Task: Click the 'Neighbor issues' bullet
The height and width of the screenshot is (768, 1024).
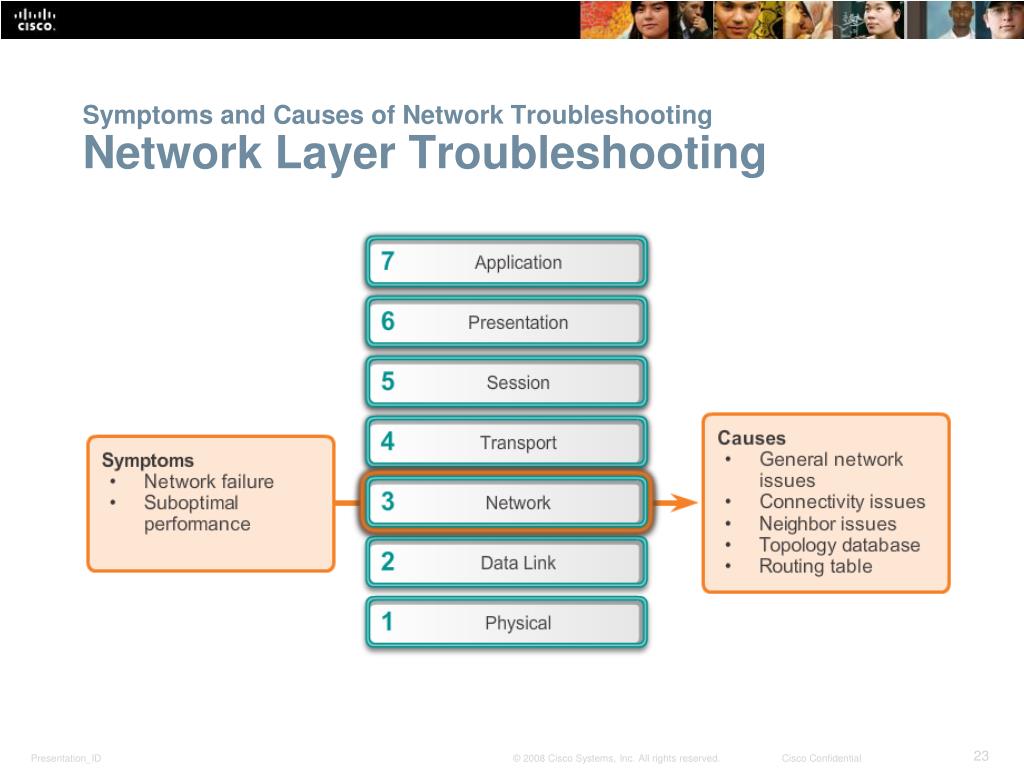Action: pyautogui.click(x=827, y=523)
